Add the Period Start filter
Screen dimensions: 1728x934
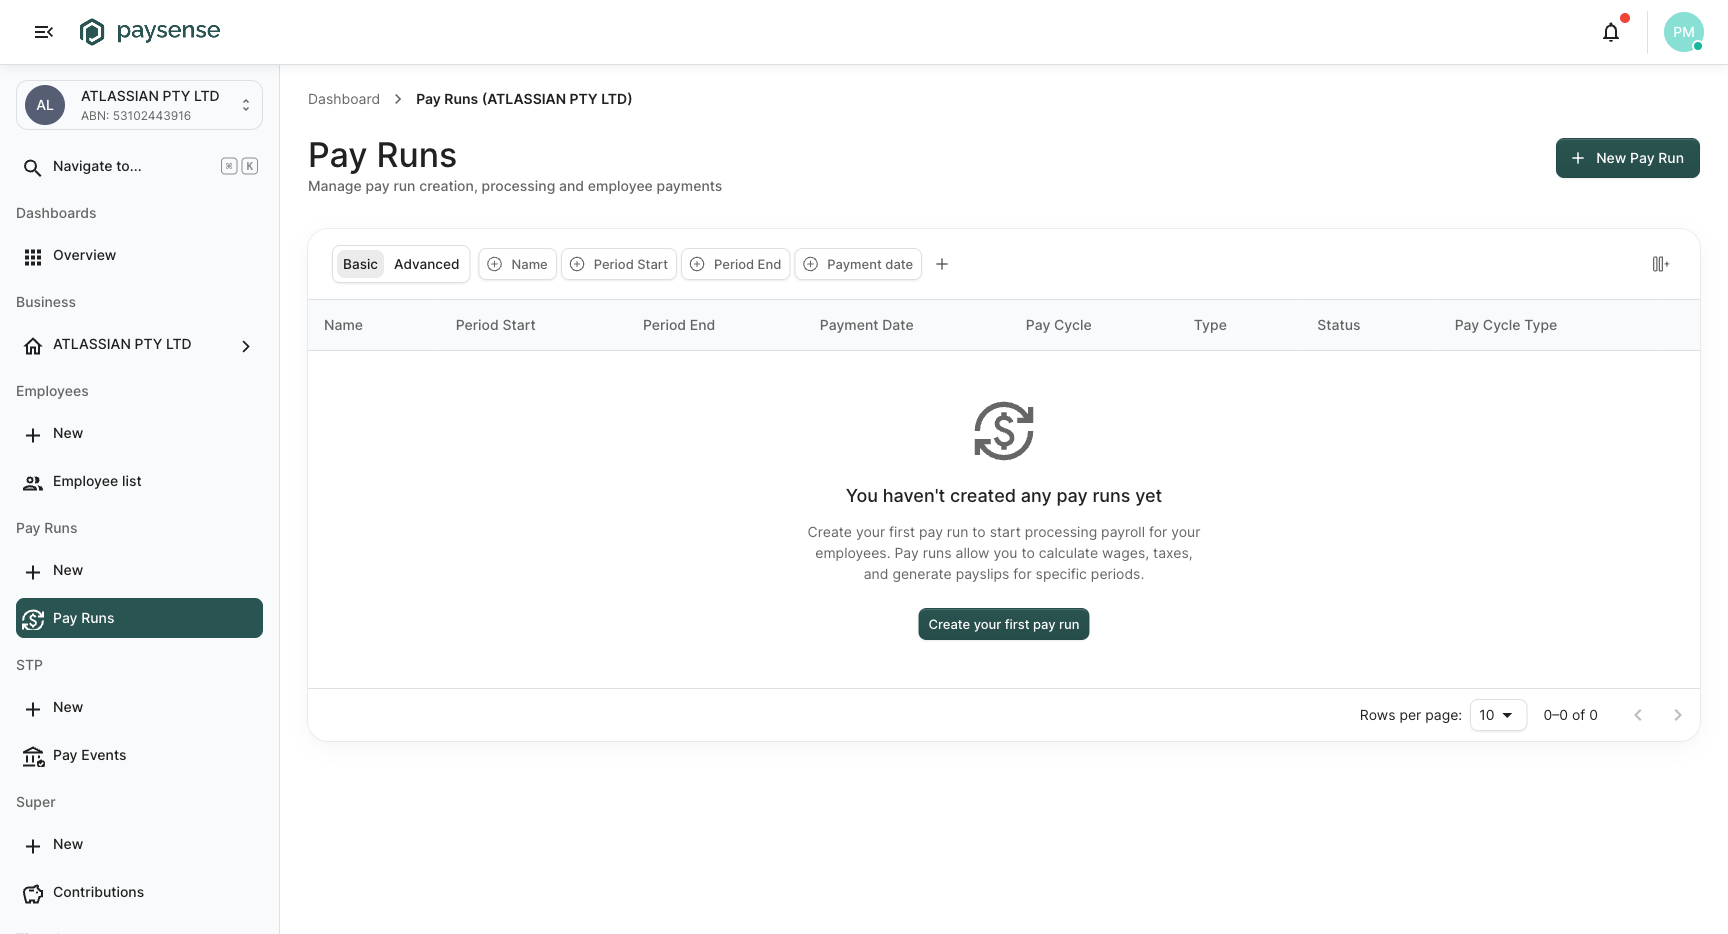[x=619, y=264]
